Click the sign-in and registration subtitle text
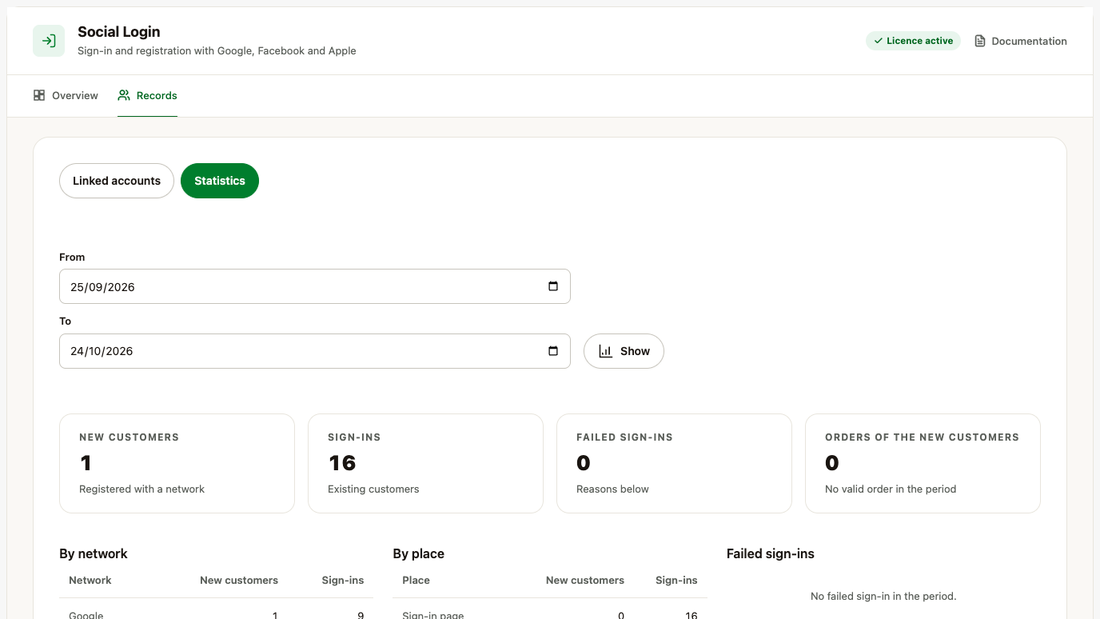Viewport: 1100px width, 619px height. (x=217, y=51)
